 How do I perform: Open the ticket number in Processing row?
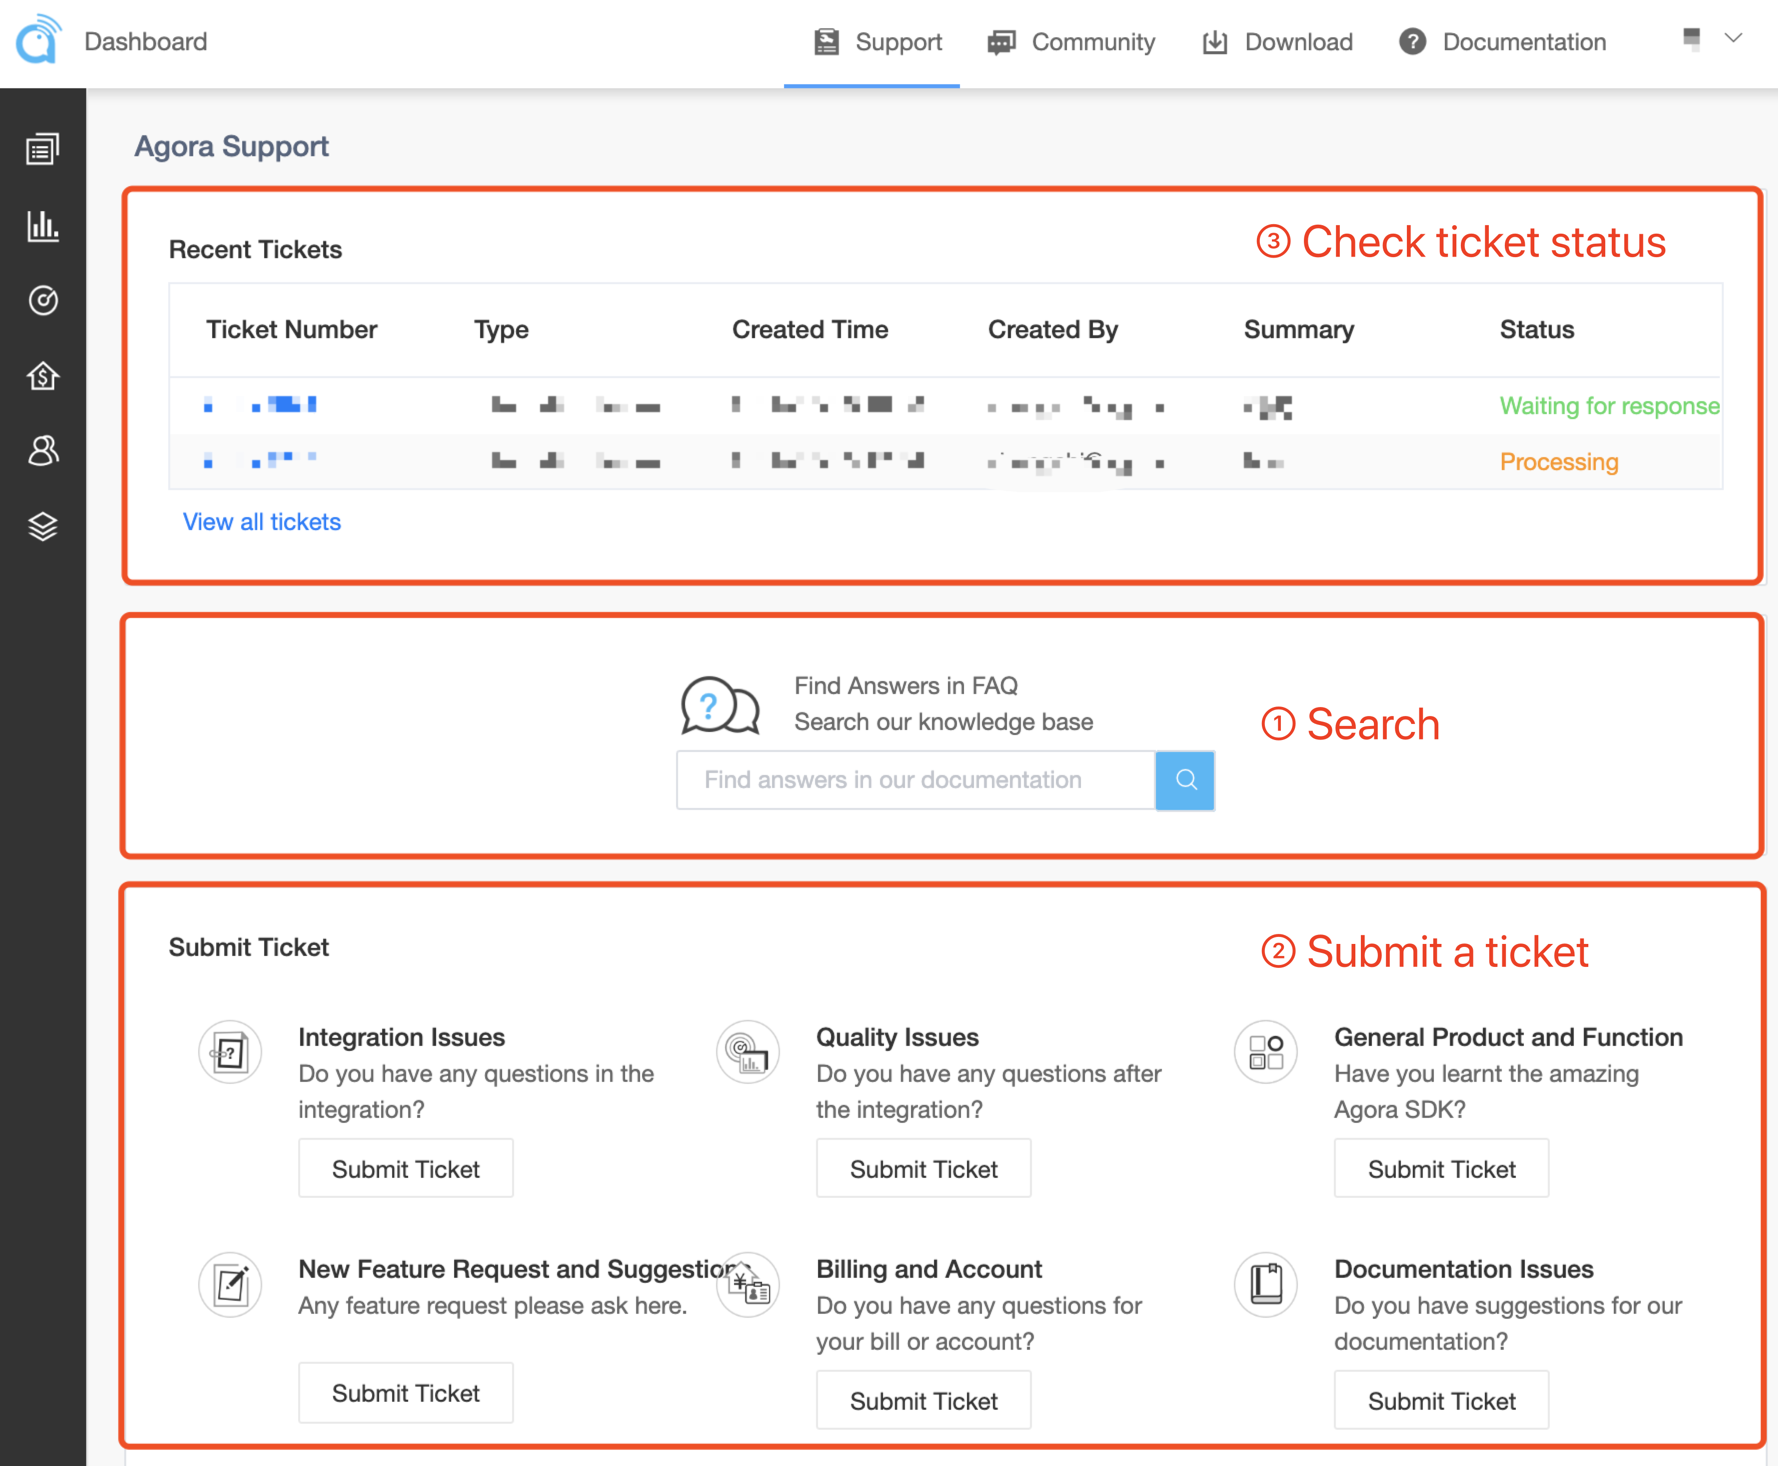pos(261,460)
